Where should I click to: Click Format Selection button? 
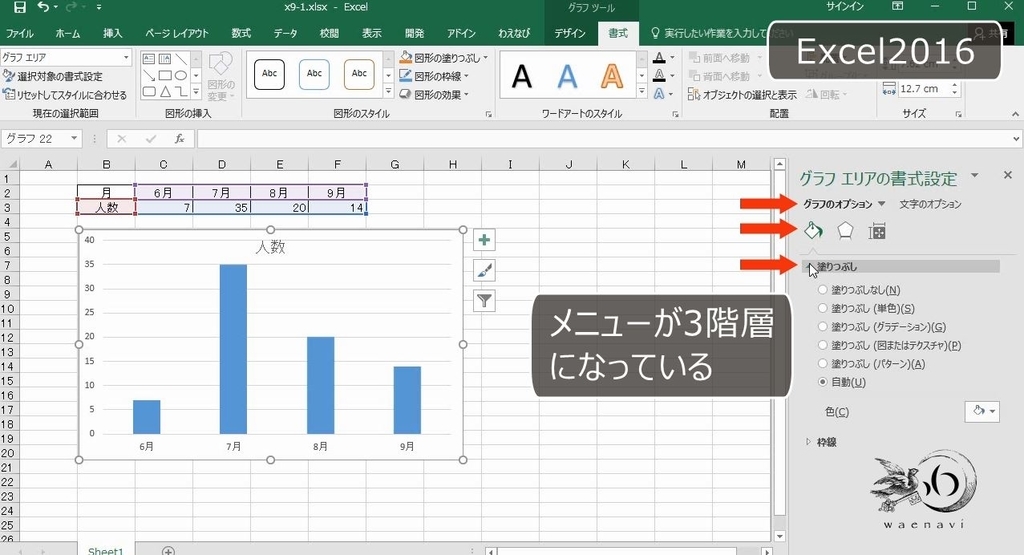pos(54,76)
